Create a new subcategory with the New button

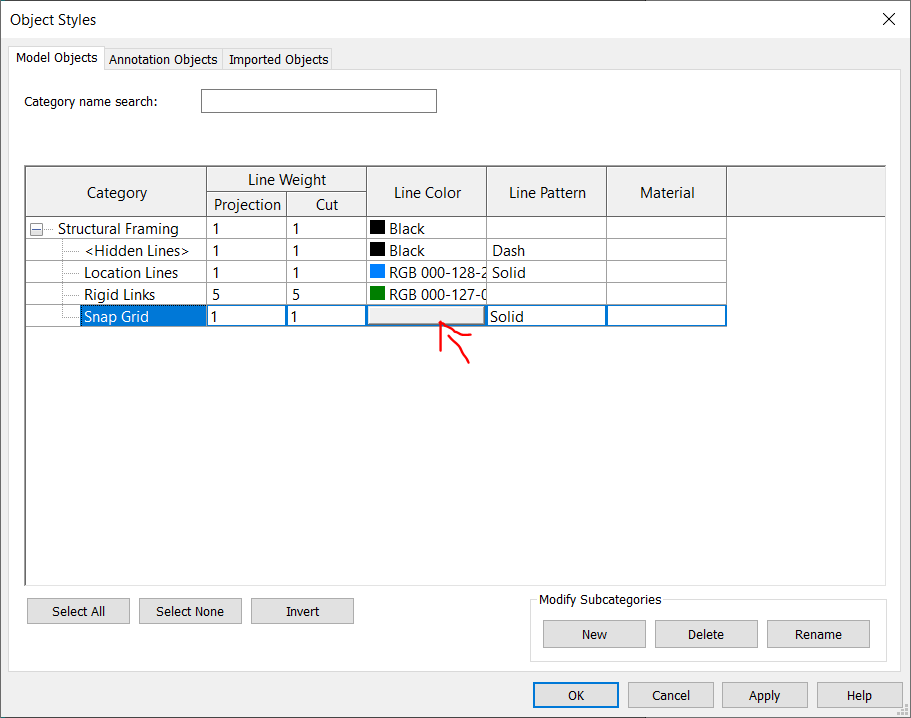pyautogui.click(x=593, y=633)
